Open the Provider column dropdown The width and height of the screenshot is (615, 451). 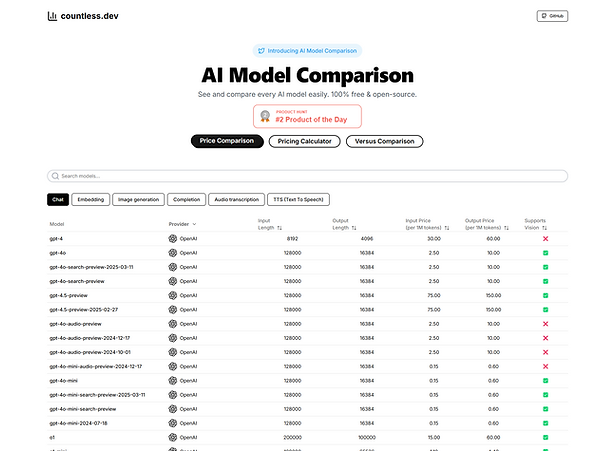(x=182, y=224)
